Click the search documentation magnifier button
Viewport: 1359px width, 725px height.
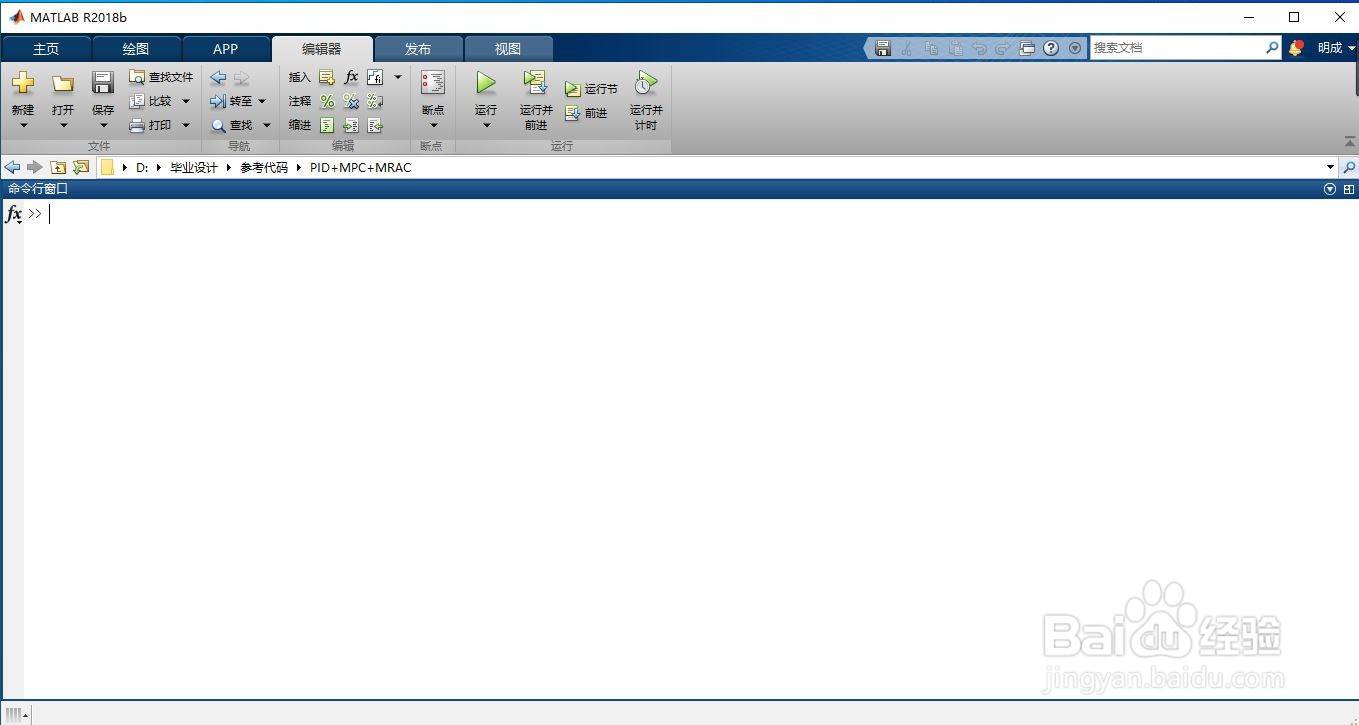(1272, 47)
